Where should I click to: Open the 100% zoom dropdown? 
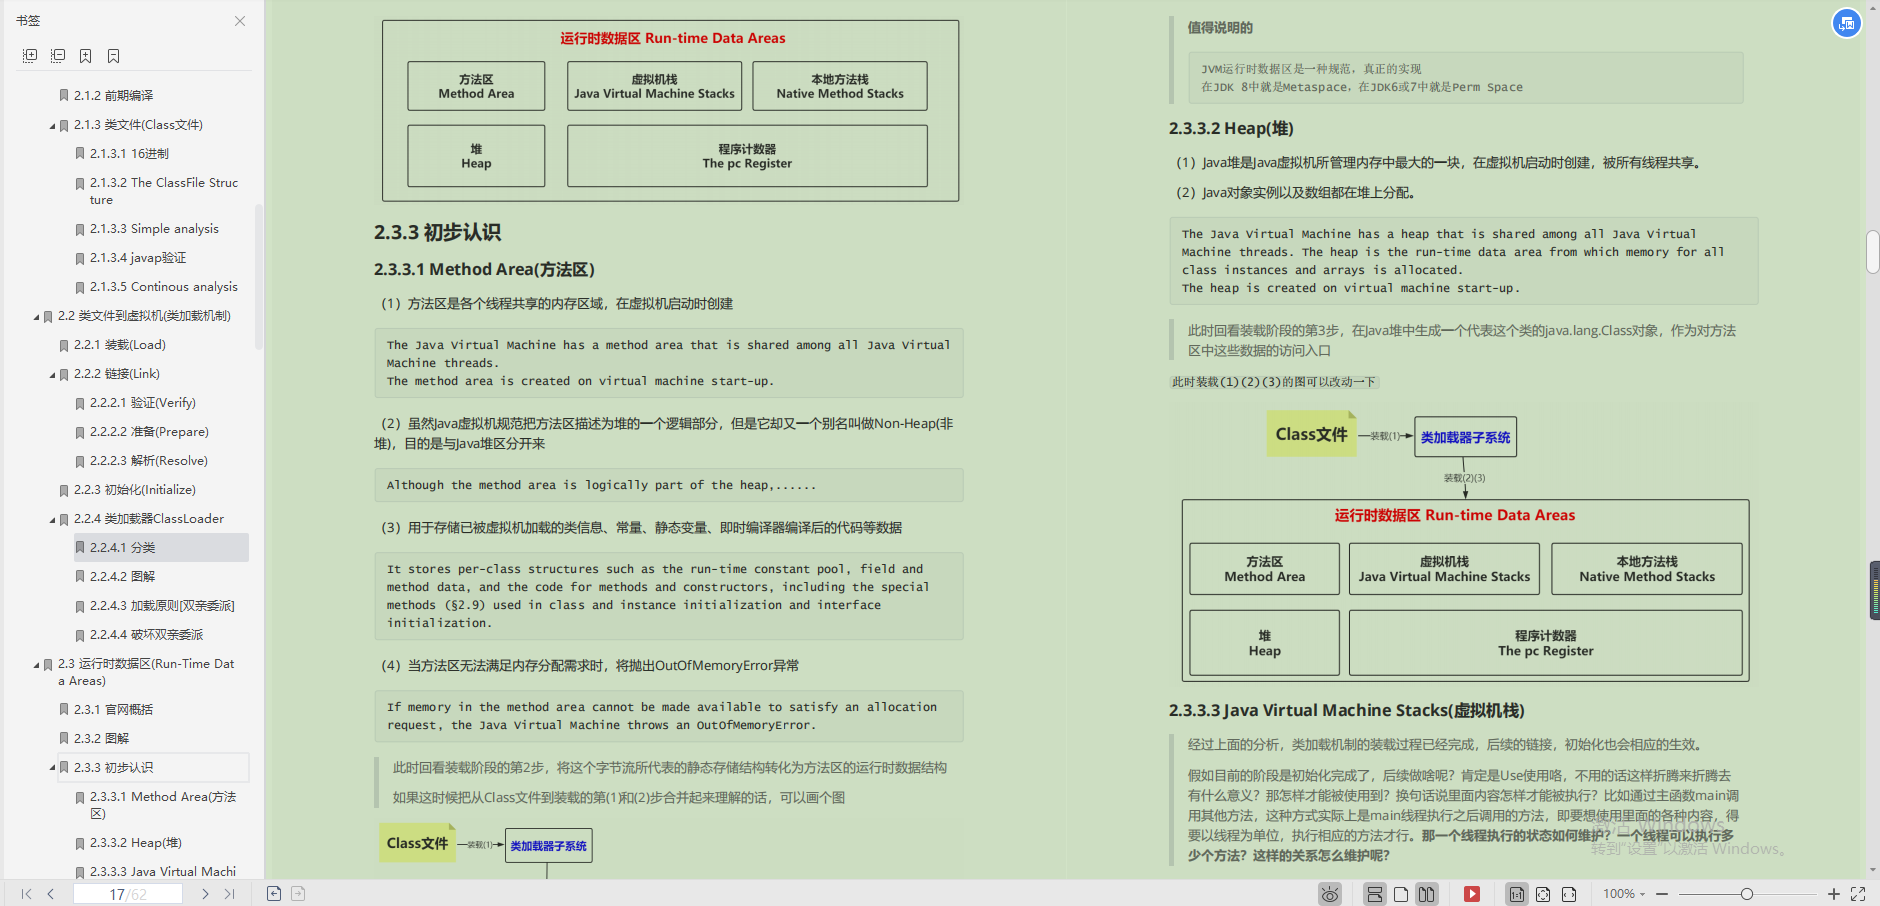pyautogui.click(x=1624, y=894)
